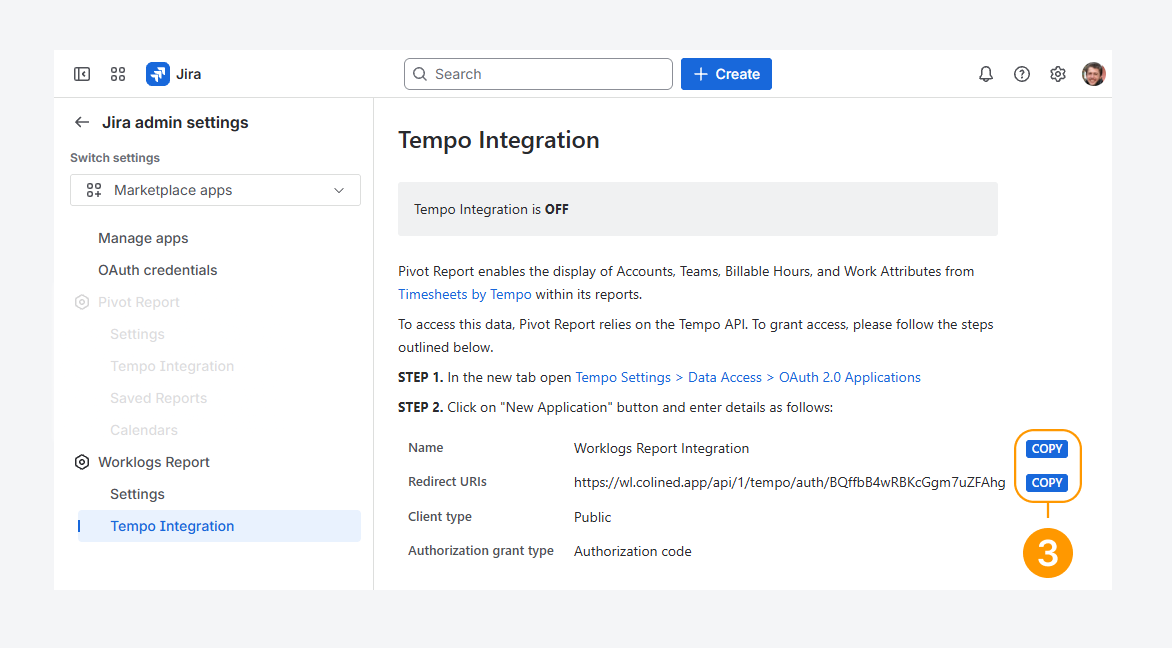Image resolution: width=1172 pixels, height=648 pixels.
Task: Click the Create button
Action: [726, 74]
